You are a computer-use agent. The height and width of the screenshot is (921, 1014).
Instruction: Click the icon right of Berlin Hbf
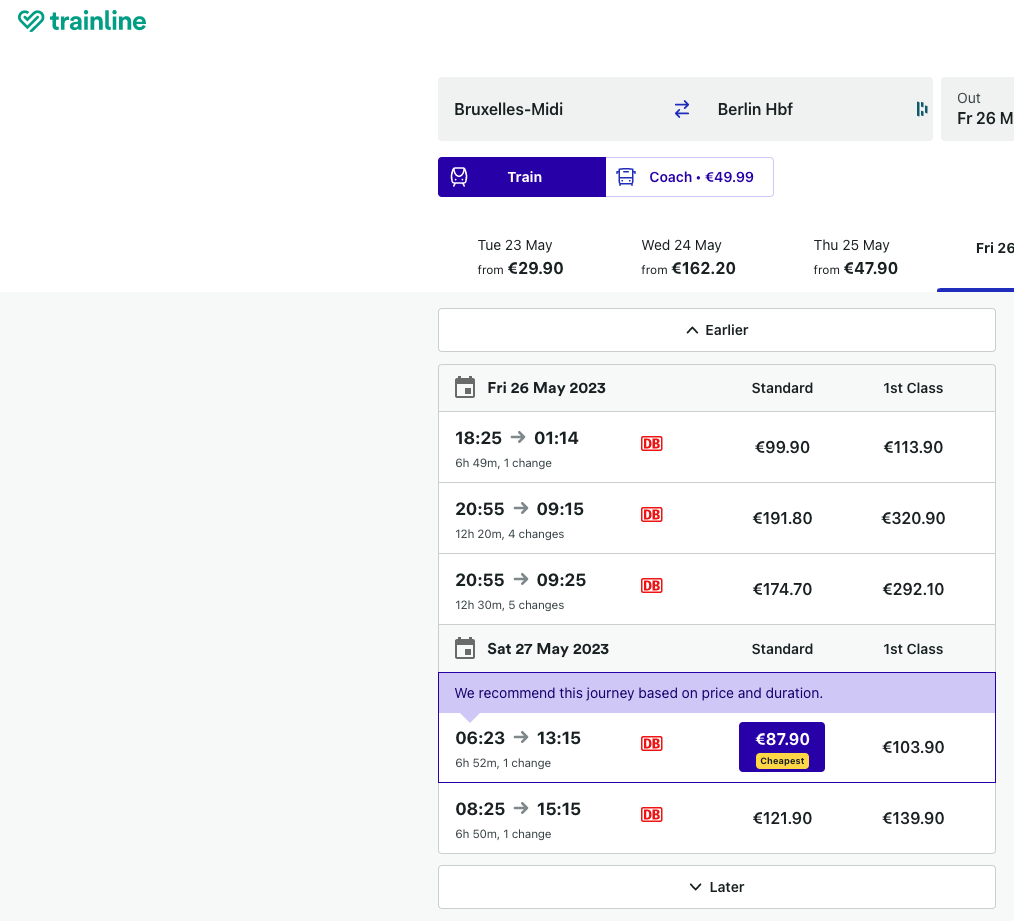pos(921,109)
